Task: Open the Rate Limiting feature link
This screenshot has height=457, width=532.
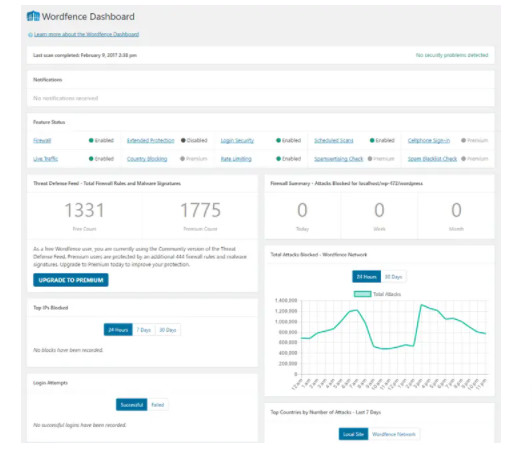Action: click(236, 159)
